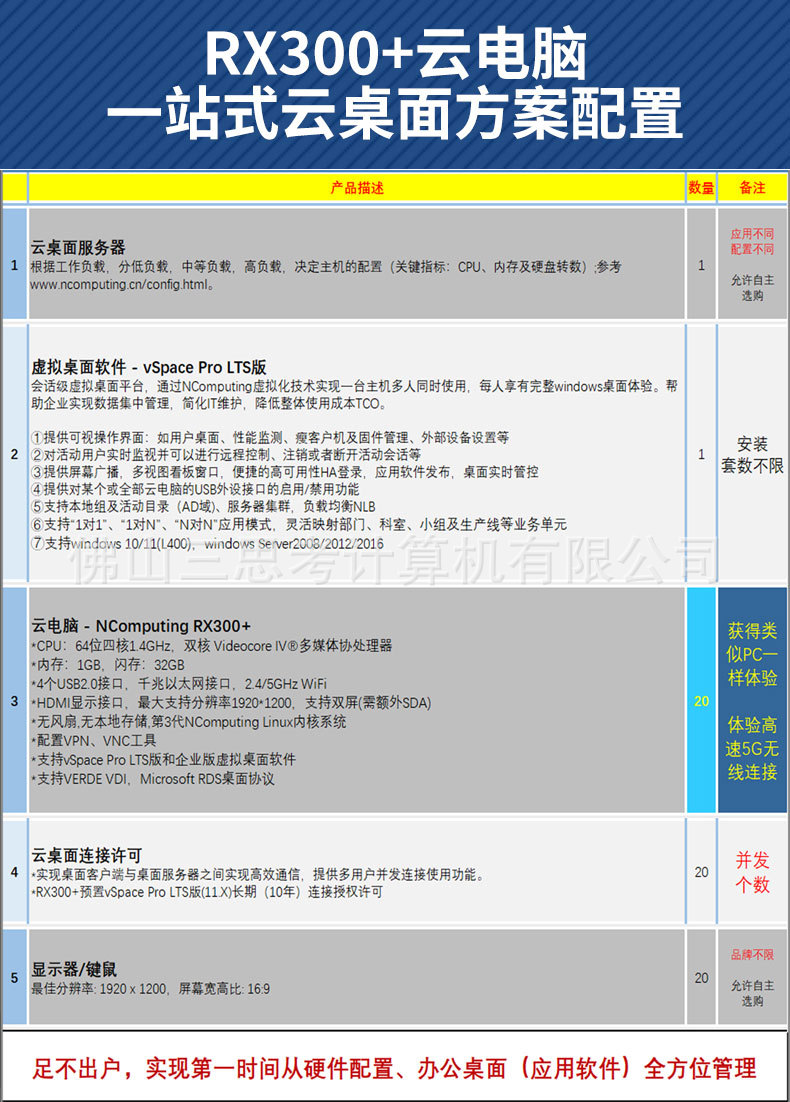Click the '*支持VERDE VDI' spec line
The image size is (790, 1102).
click(x=153, y=779)
